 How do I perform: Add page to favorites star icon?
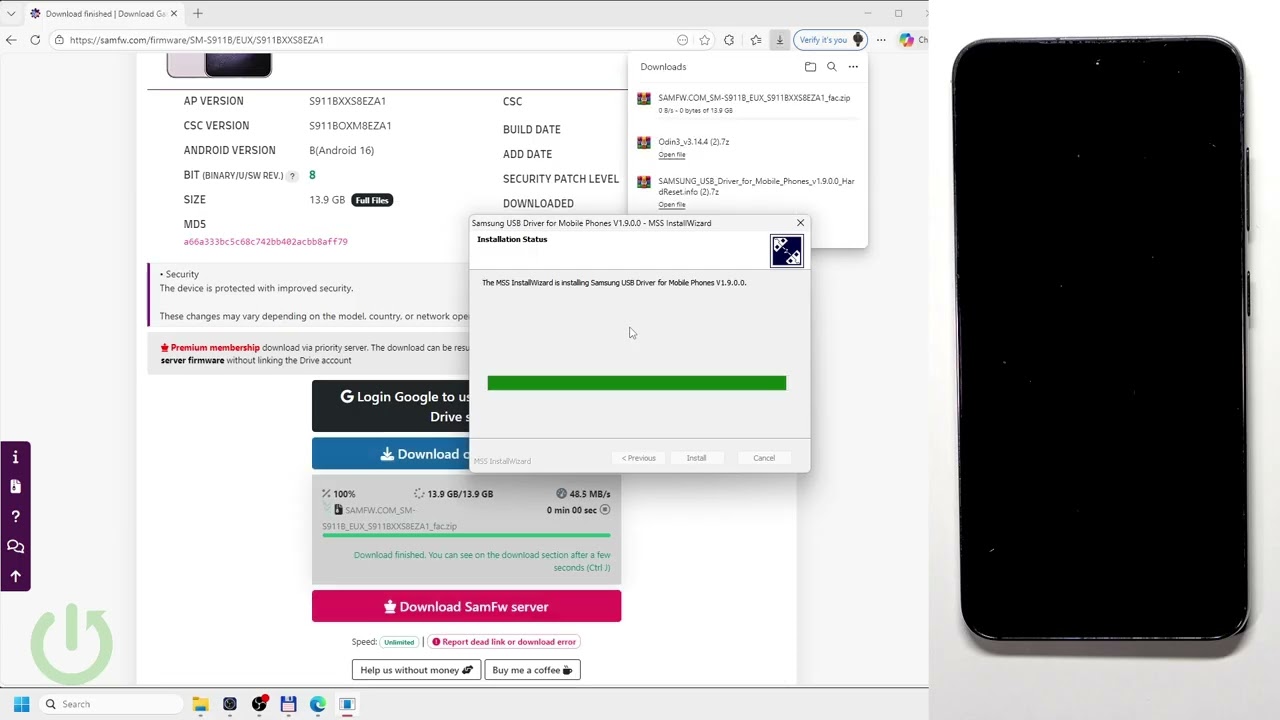pyautogui.click(x=705, y=40)
